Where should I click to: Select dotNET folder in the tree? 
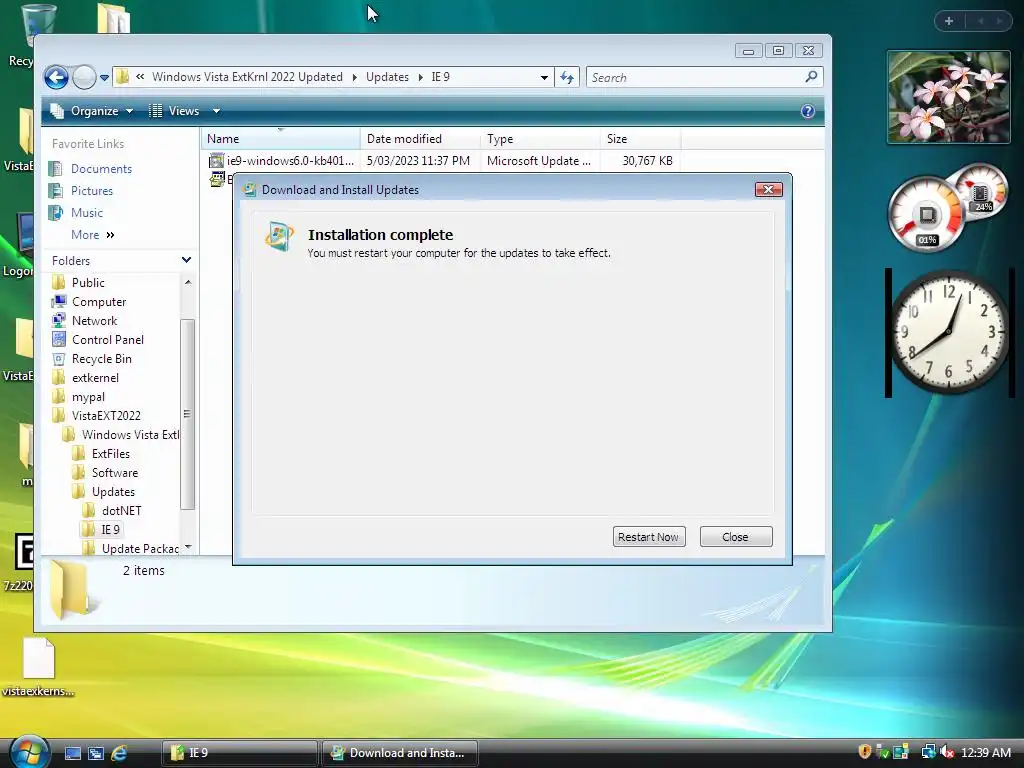(121, 511)
